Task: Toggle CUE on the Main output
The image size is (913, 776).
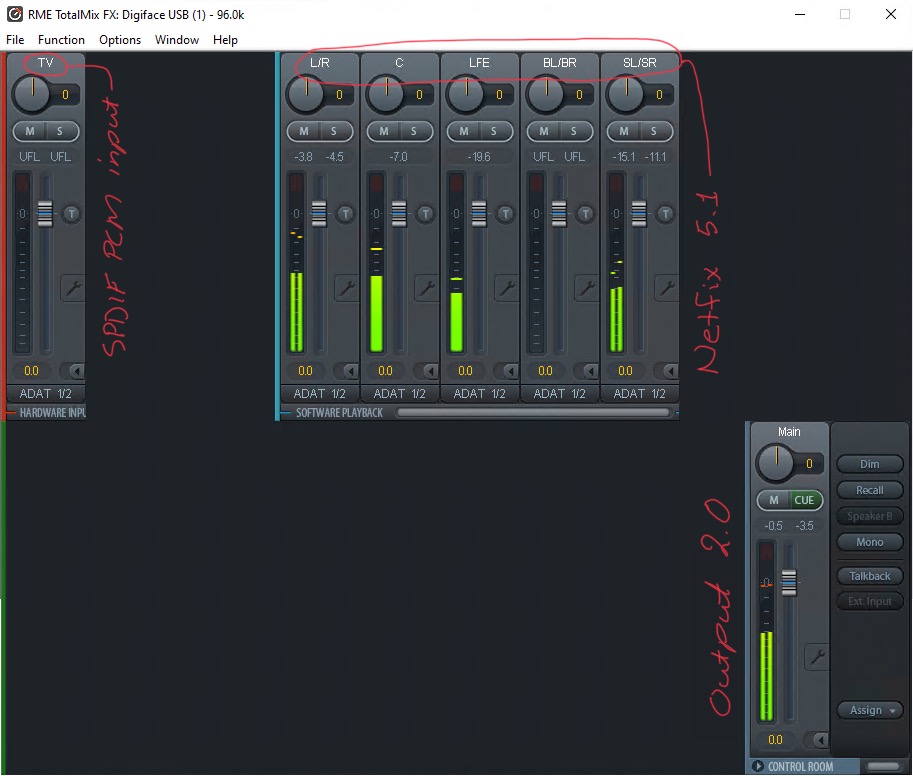Action: coord(803,500)
